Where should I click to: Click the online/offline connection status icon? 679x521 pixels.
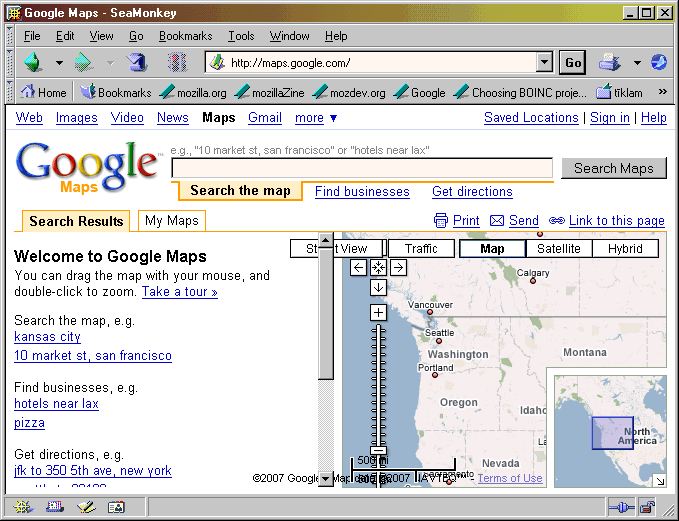click(621, 507)
